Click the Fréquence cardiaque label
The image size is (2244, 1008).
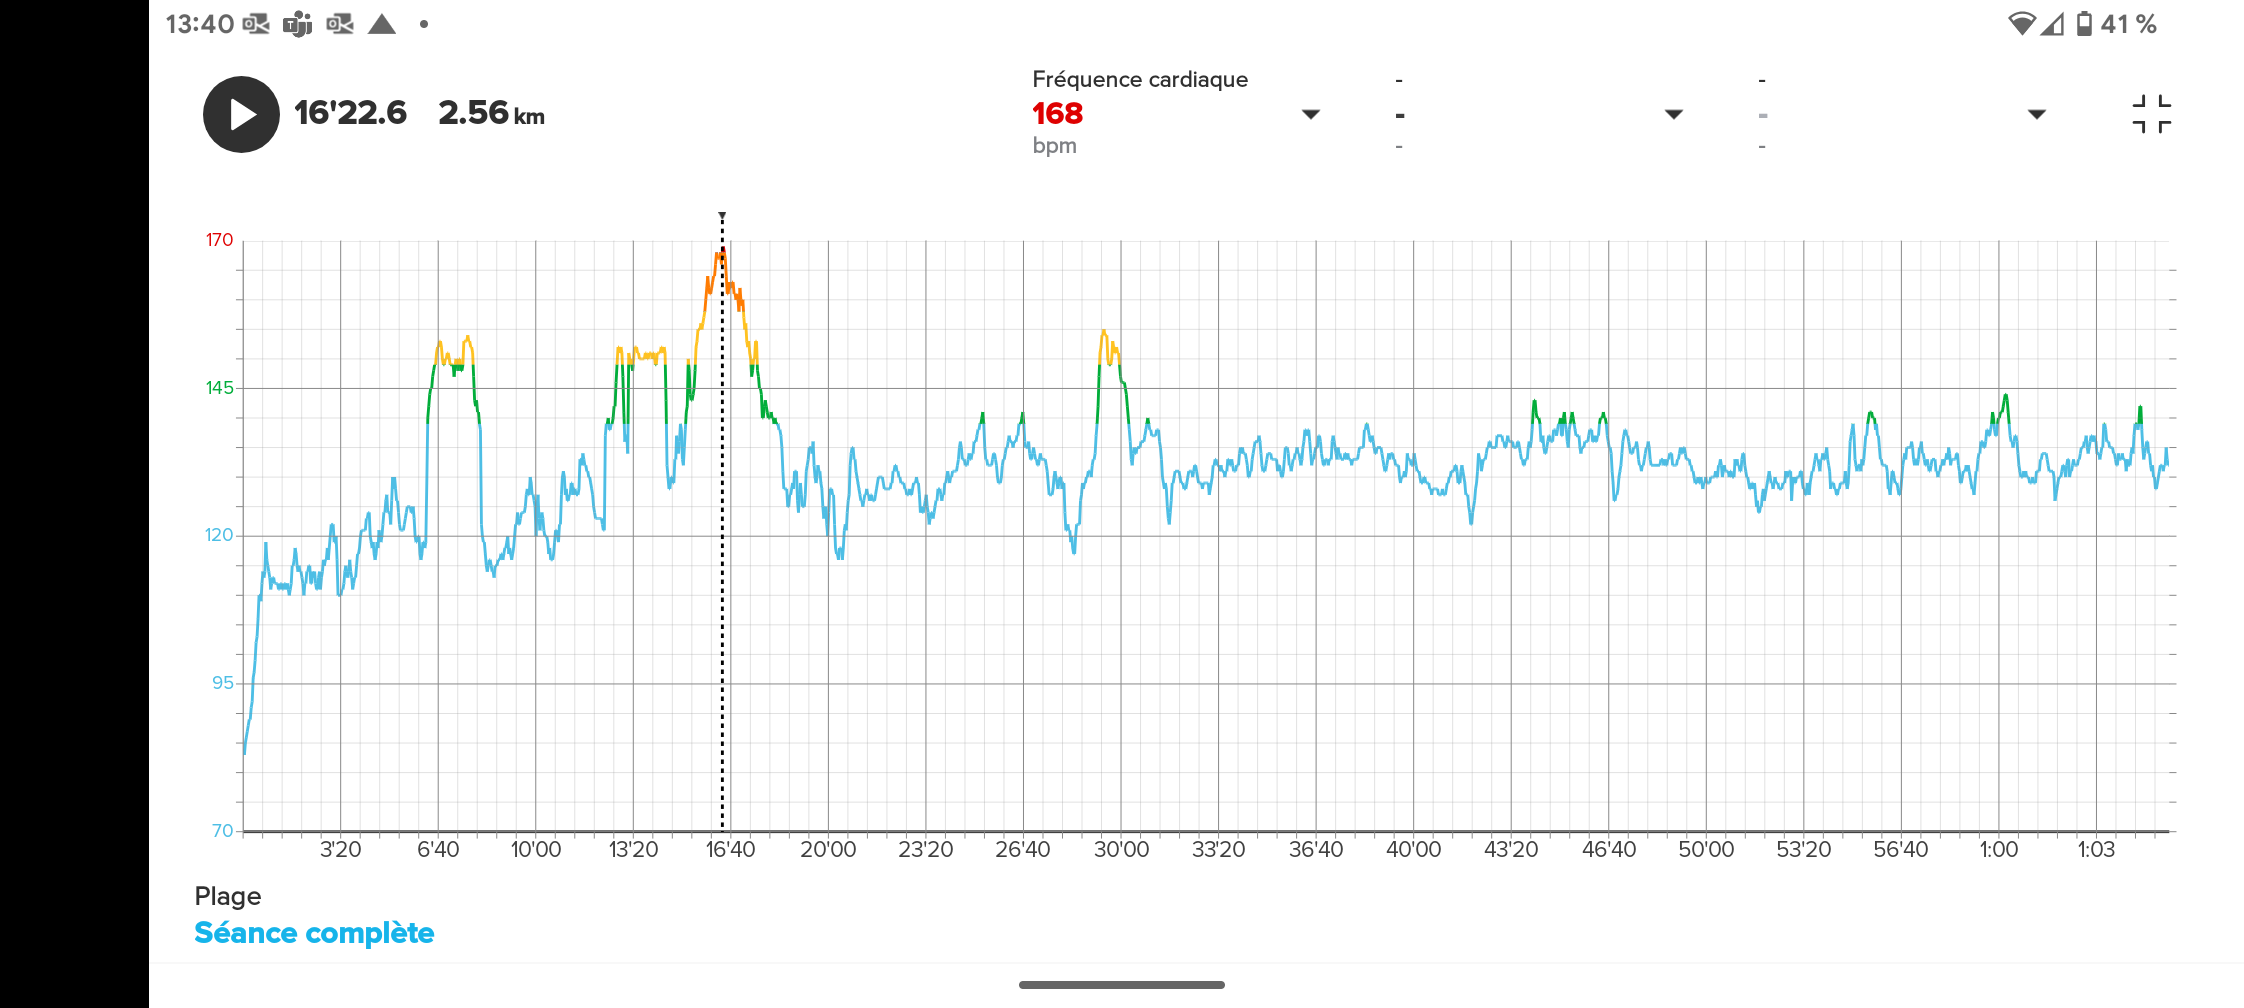1140,79
